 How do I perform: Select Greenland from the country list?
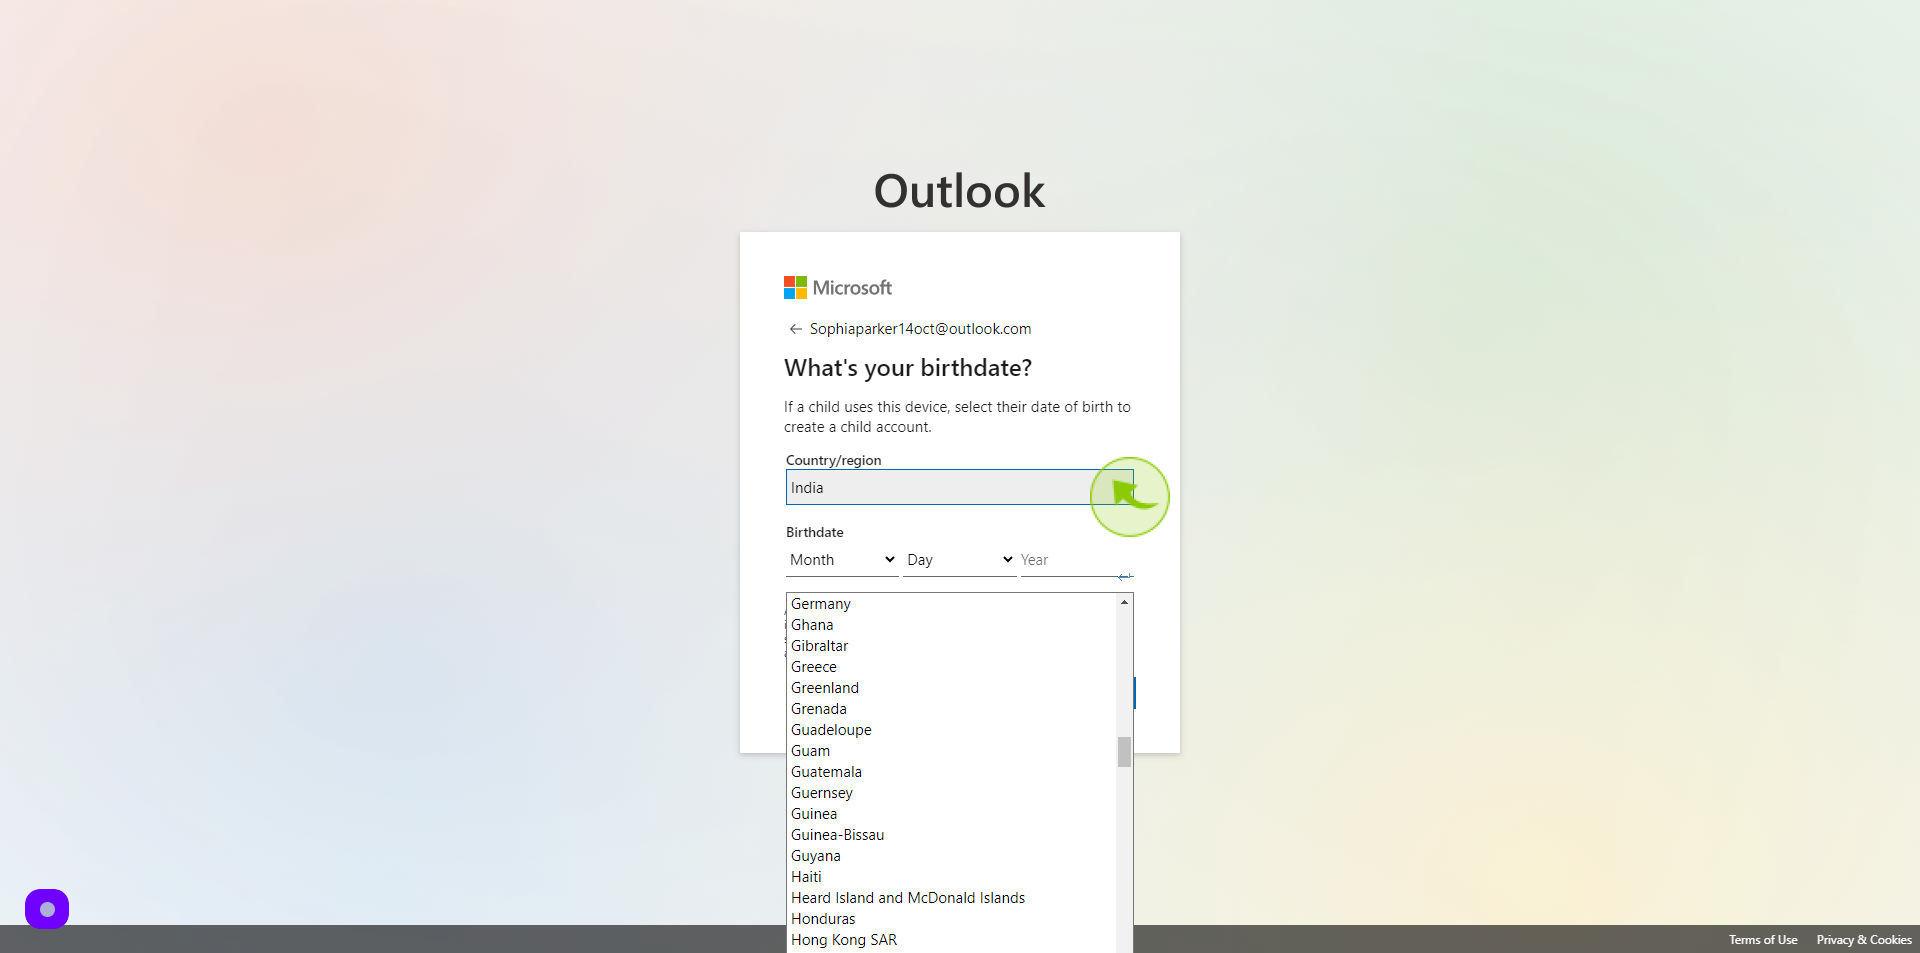click(x=951, y=688)
